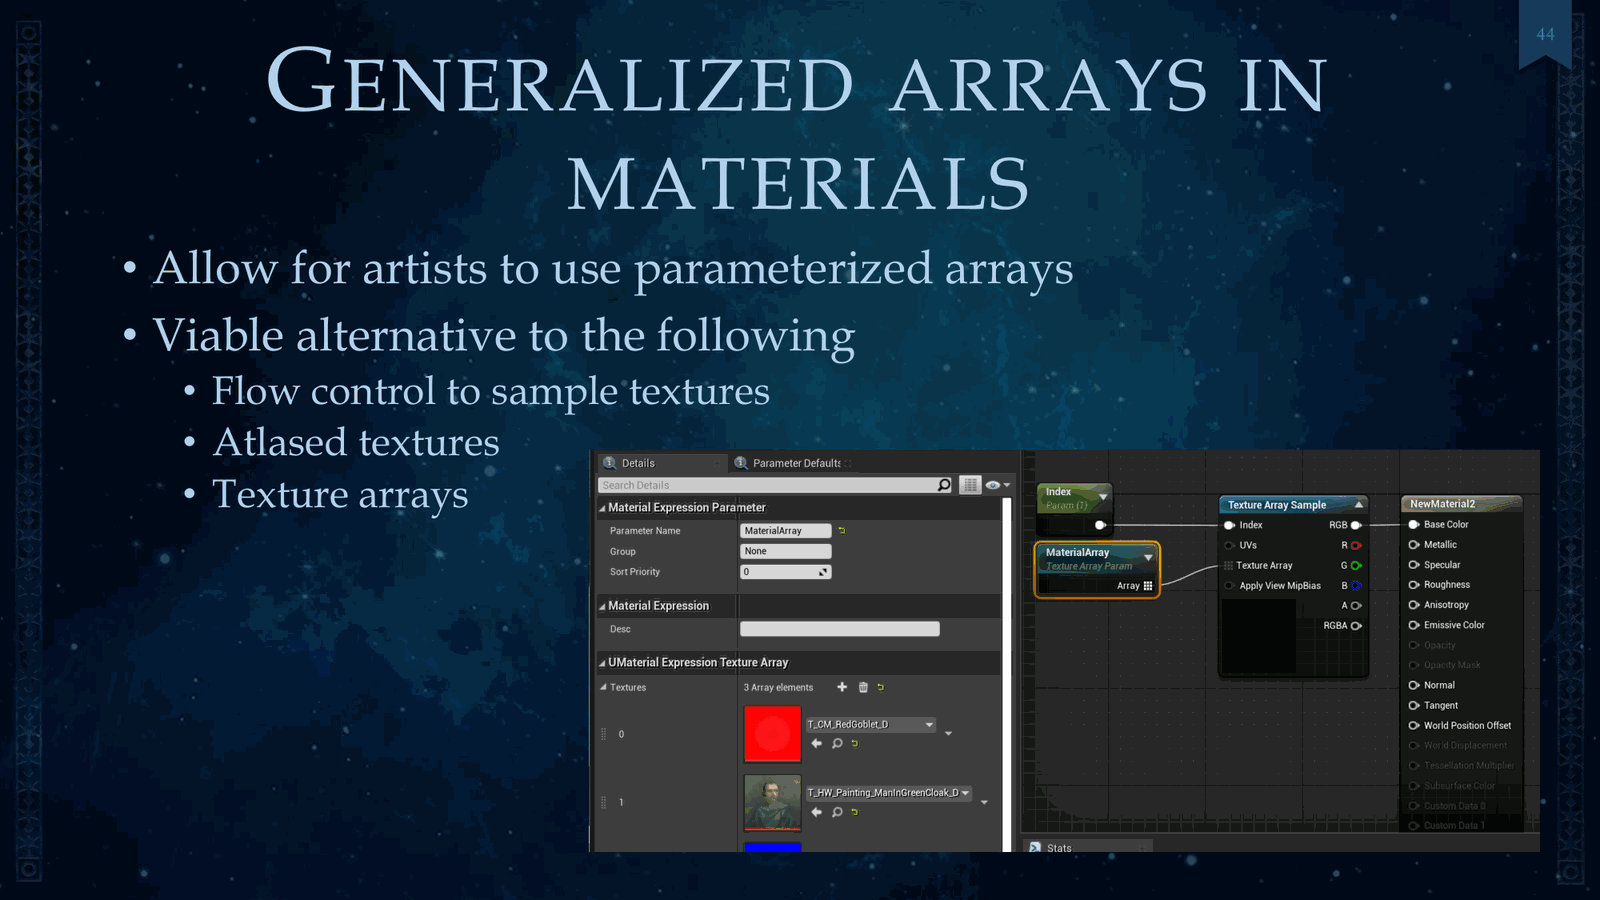The image size is (1600, 900).
Task: Open view options eye dropdown in Details
Action: click(997, 485)
